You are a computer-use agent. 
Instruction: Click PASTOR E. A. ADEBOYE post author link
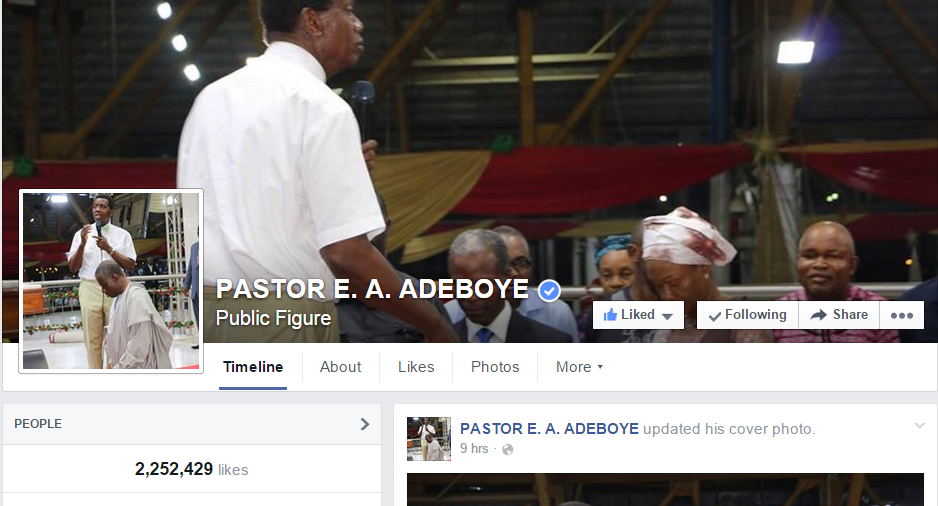click(549, 429)
